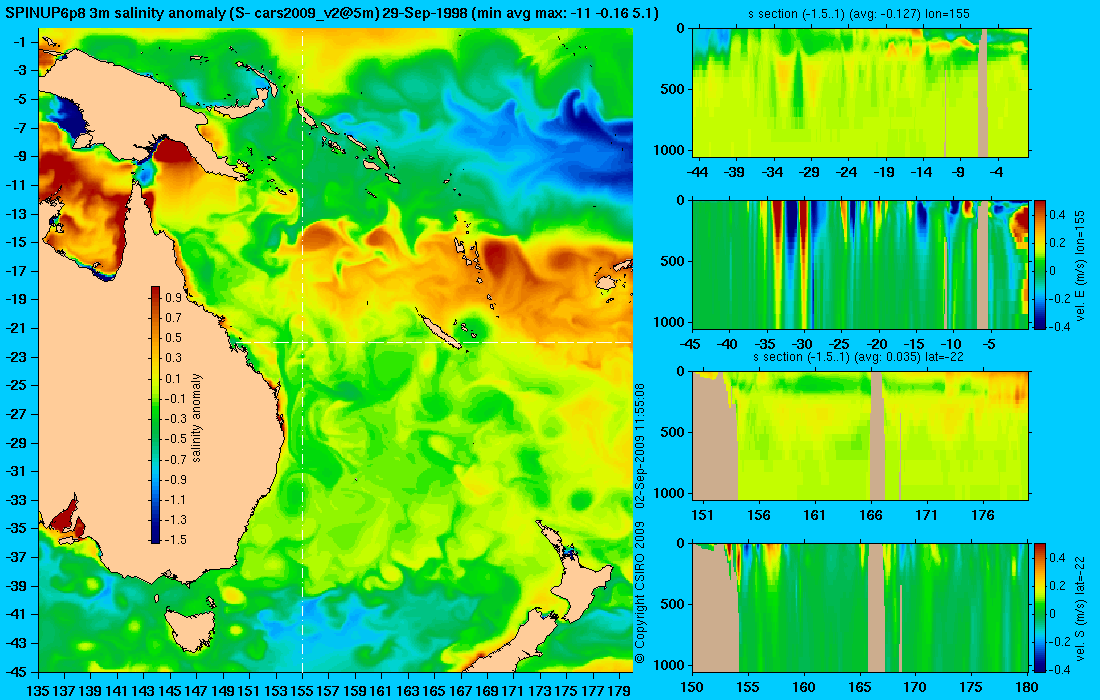
Task: Click the '179' label on the main map longitude axis
Action: [x=619, y=691]
